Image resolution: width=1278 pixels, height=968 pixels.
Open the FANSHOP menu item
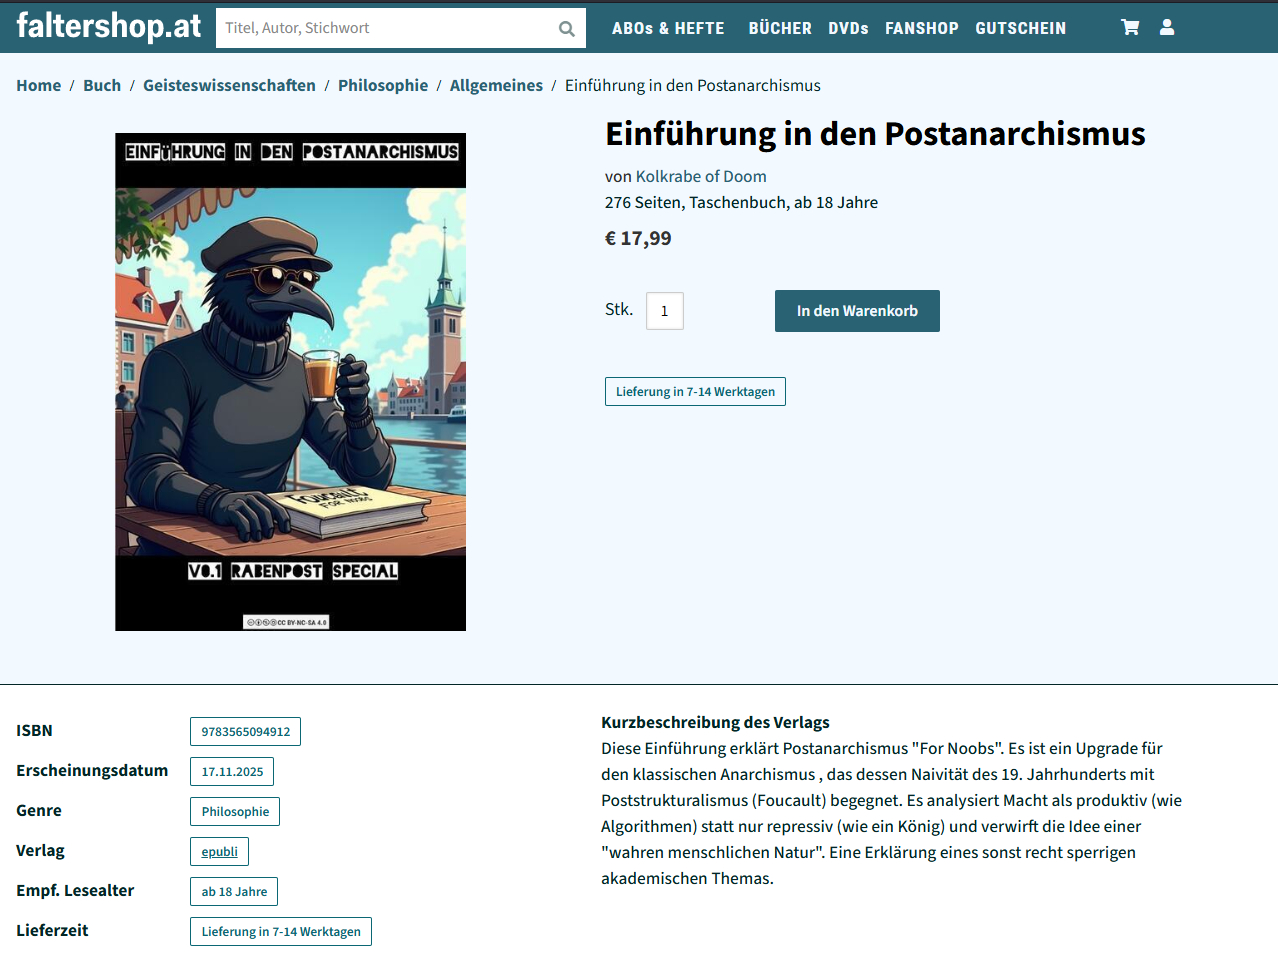click(922, 29)
